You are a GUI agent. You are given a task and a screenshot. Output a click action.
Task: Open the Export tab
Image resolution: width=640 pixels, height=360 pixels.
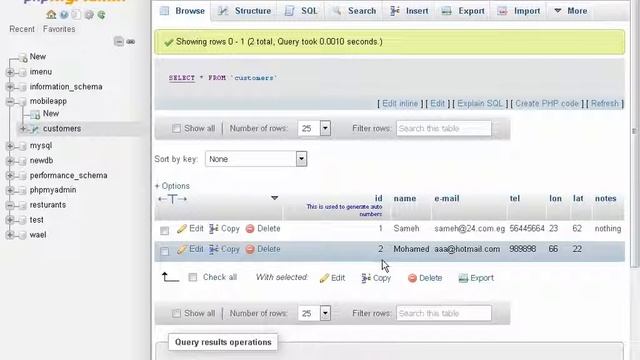point(463,11)
